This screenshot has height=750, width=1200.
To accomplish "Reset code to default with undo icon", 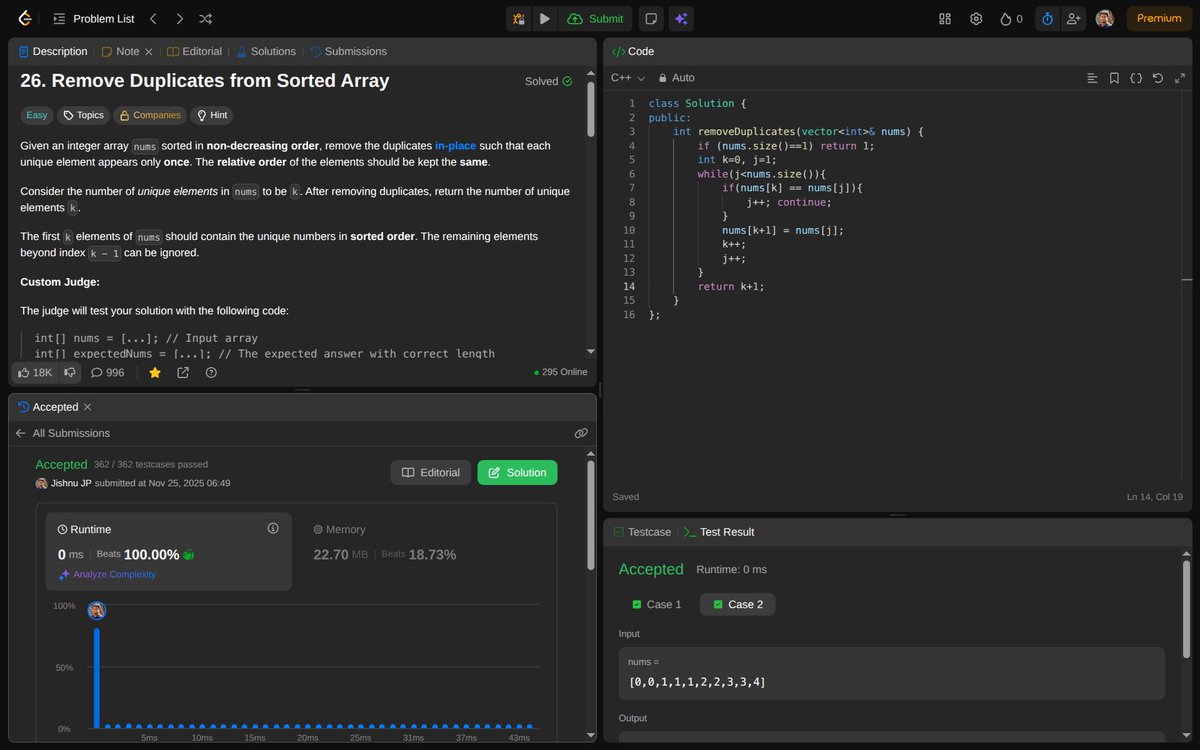I will pos(1158,78).
